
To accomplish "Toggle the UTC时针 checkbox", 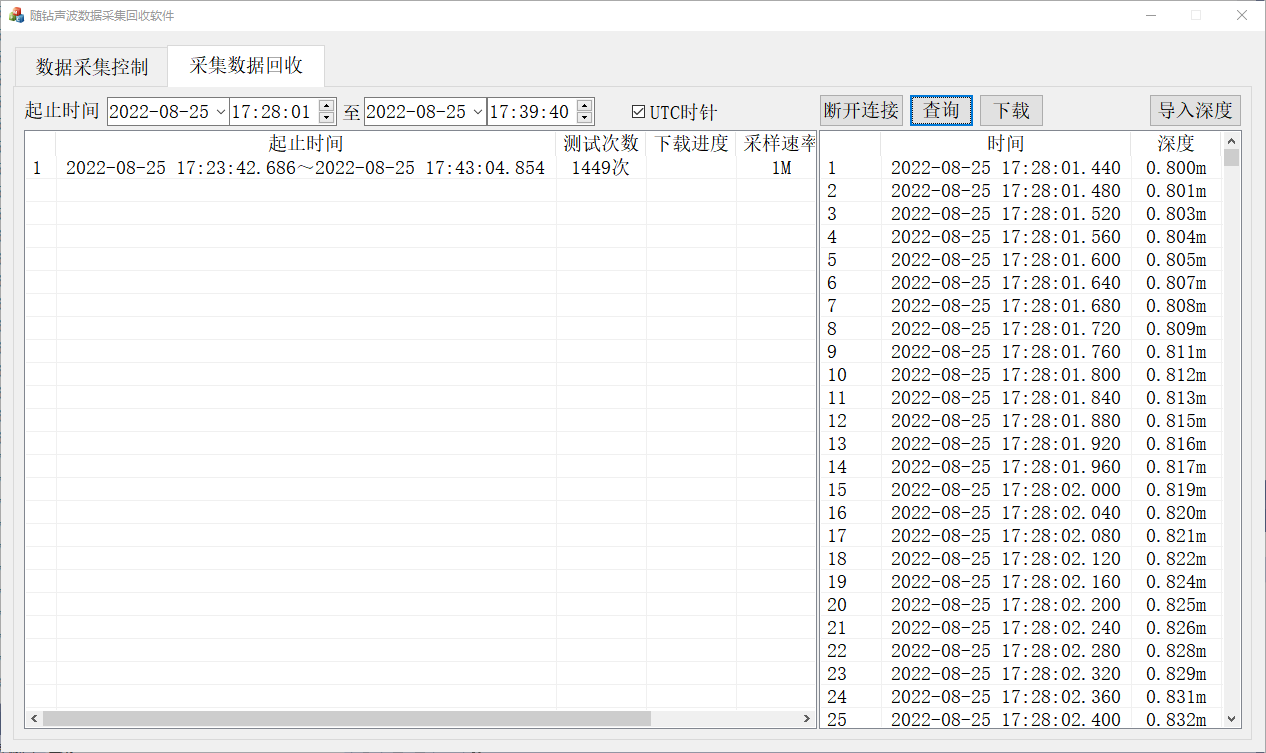I will 639,112.
